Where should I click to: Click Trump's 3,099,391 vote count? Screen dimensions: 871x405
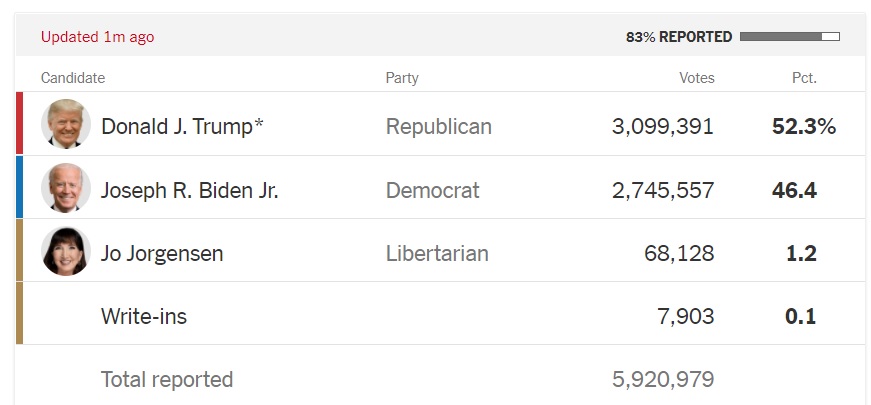click(x=663, y=127)
